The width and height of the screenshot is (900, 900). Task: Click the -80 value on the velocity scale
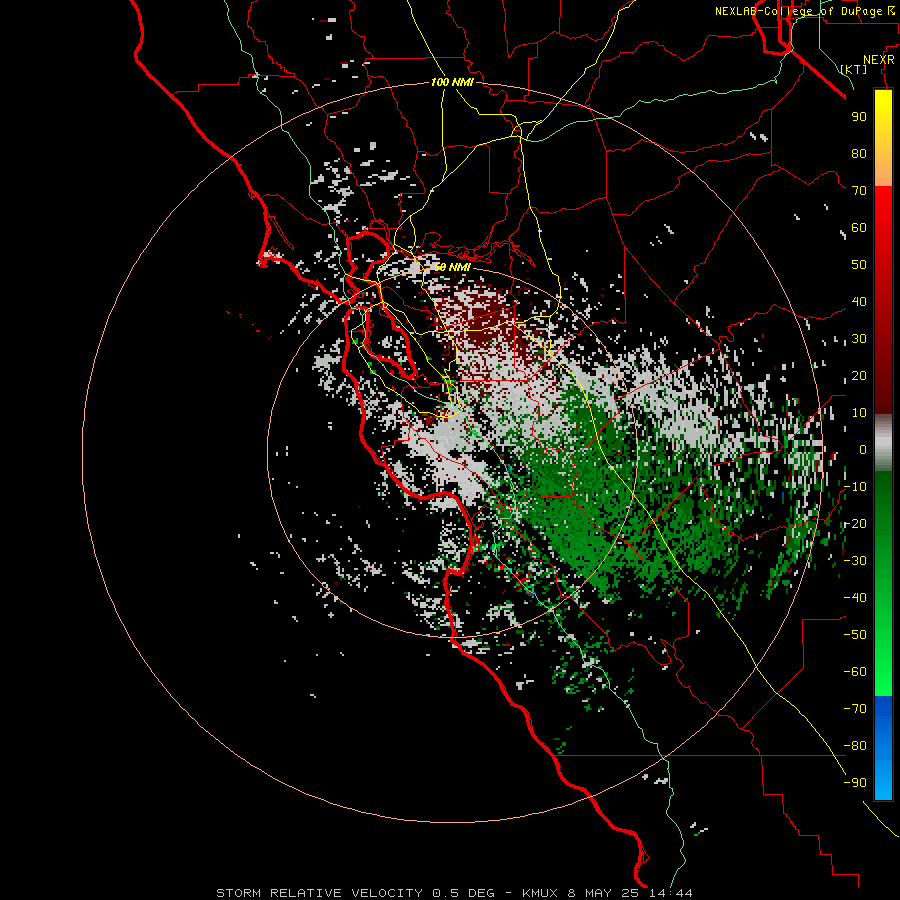coord(855,746)
